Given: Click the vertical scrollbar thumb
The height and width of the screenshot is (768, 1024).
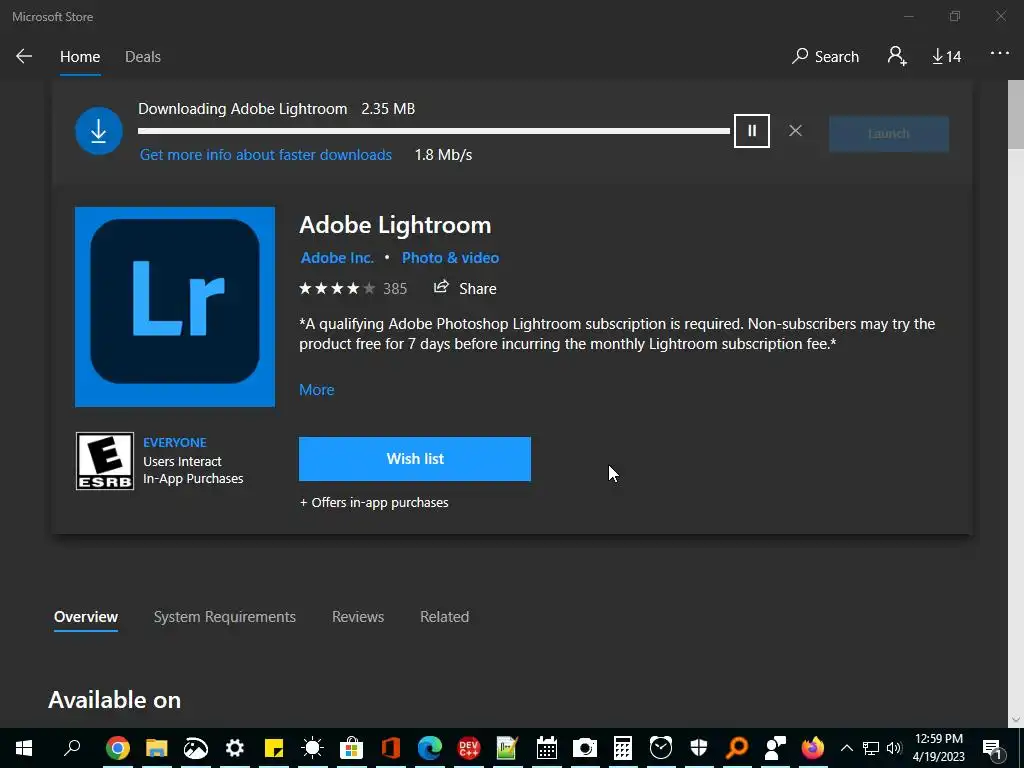Looking at the screenshot, I should (x=1016, y=115).
